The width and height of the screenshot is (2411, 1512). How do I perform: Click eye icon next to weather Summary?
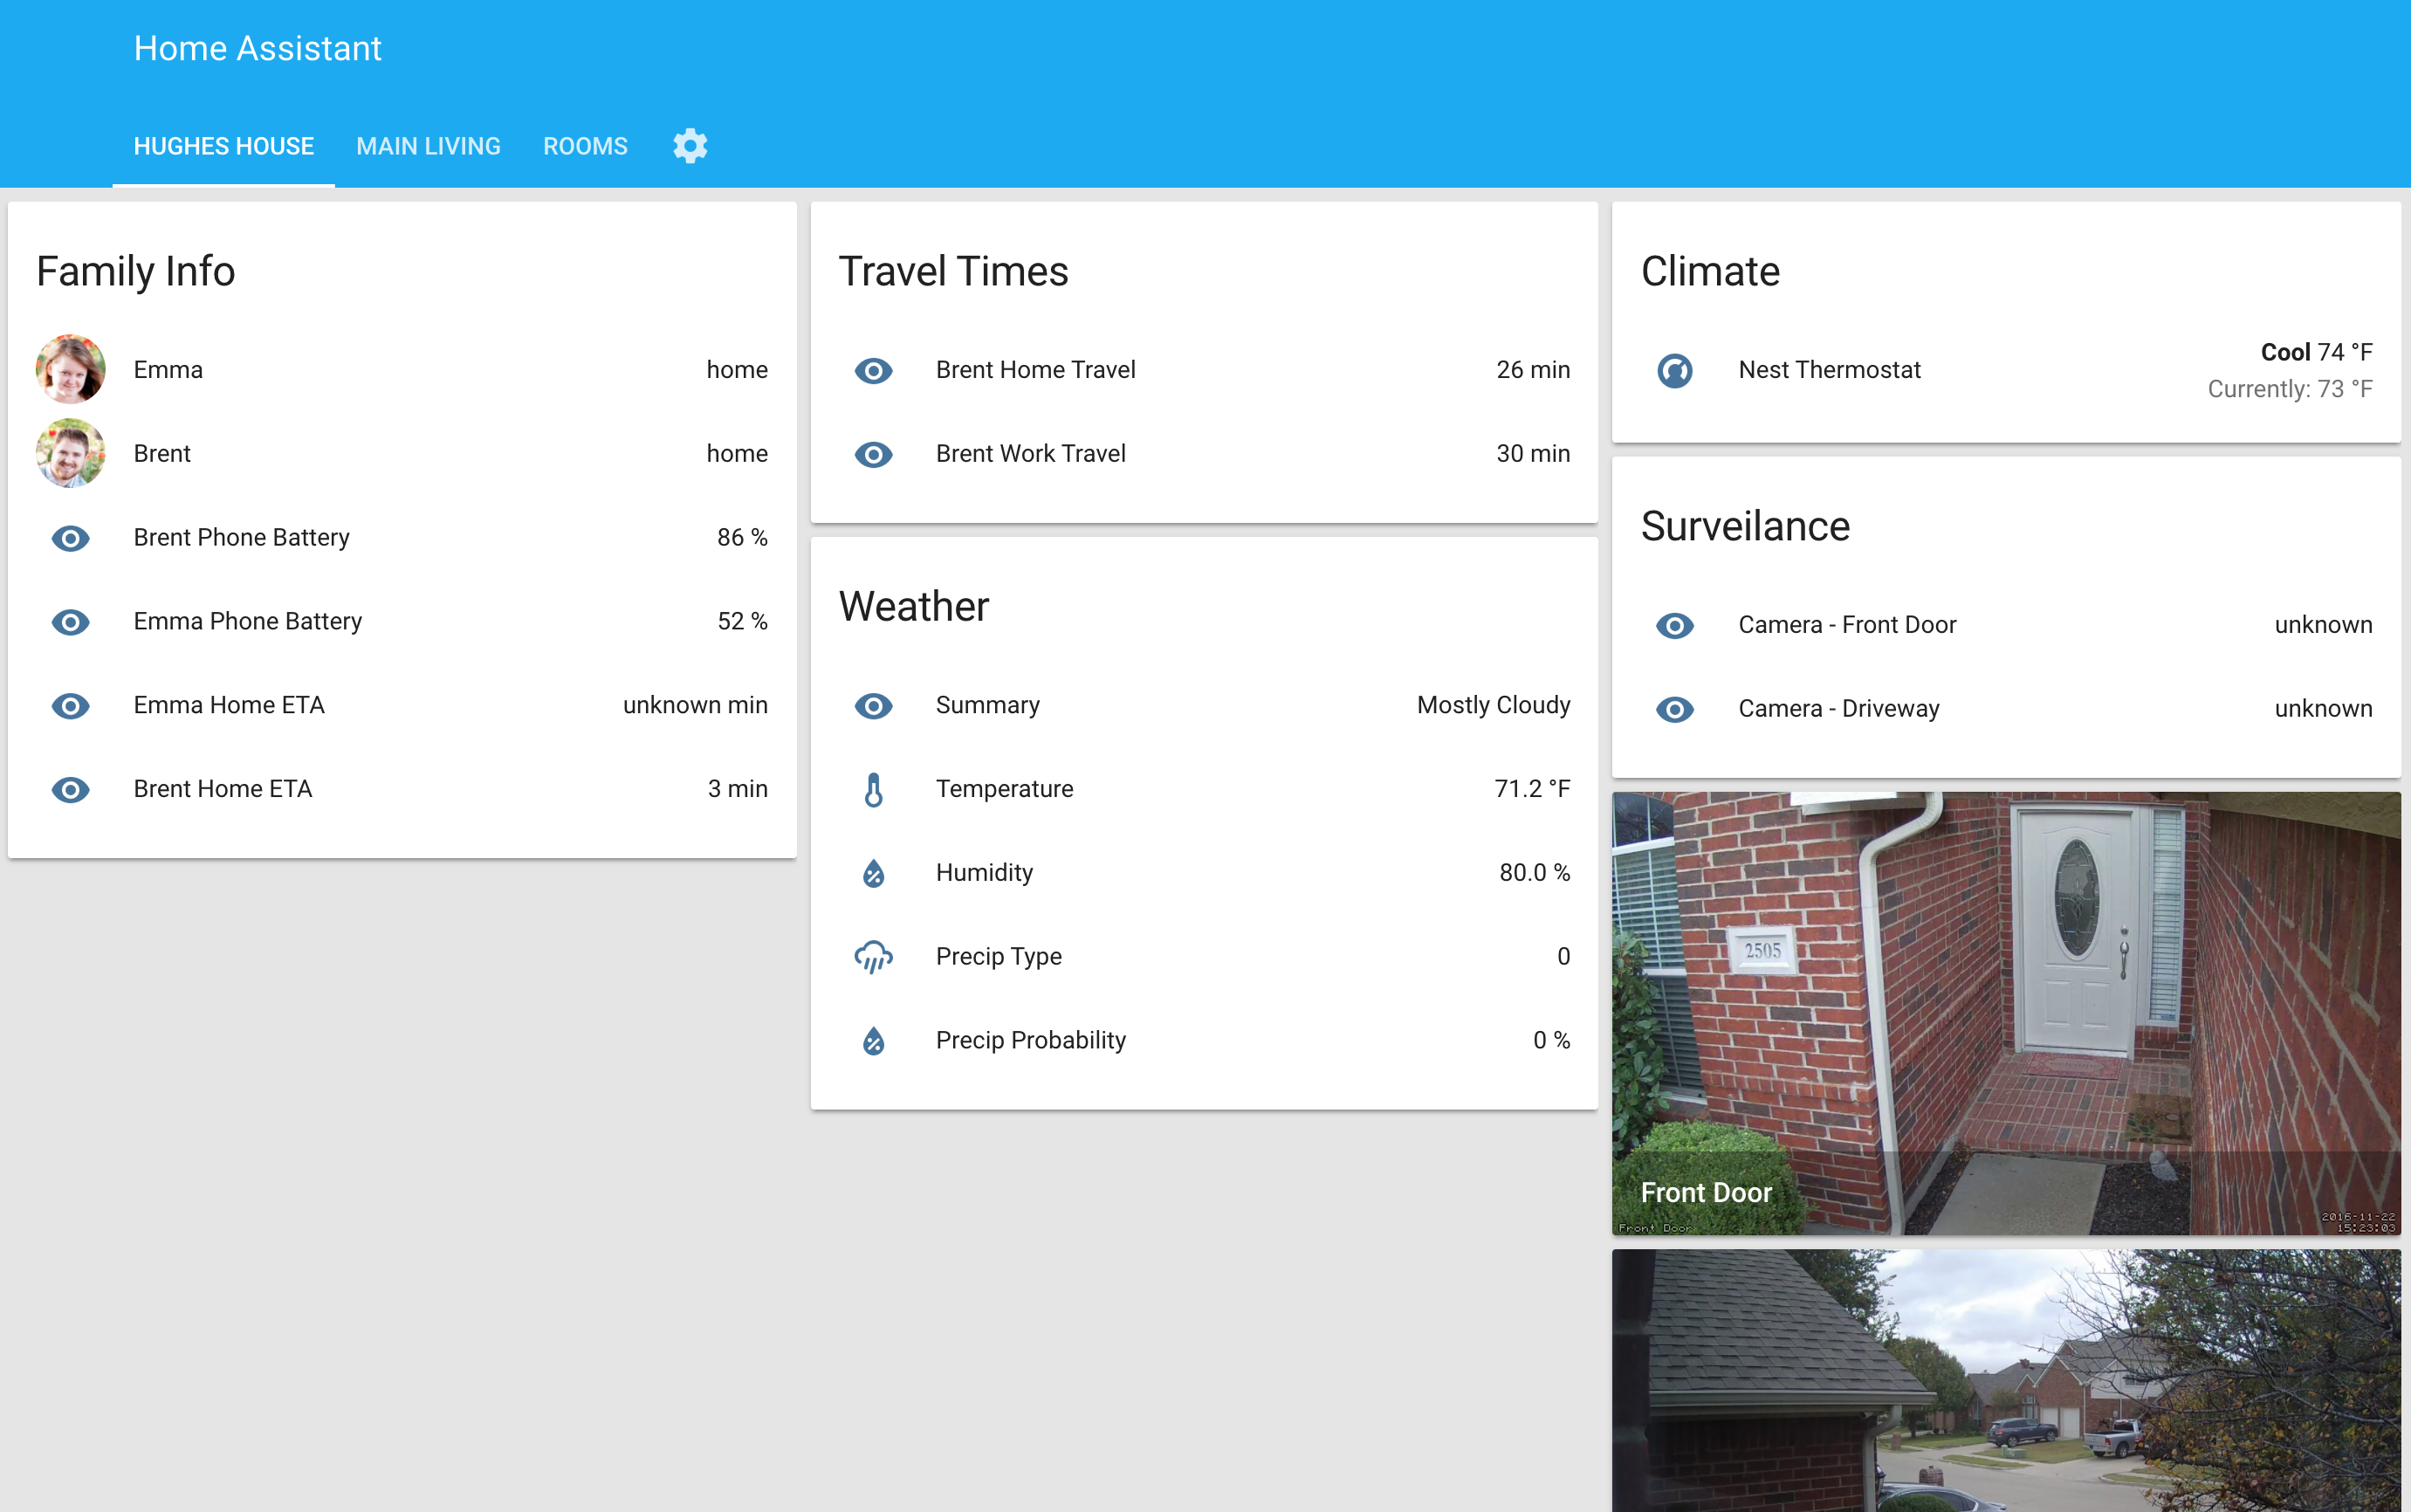tap(873, 706)
